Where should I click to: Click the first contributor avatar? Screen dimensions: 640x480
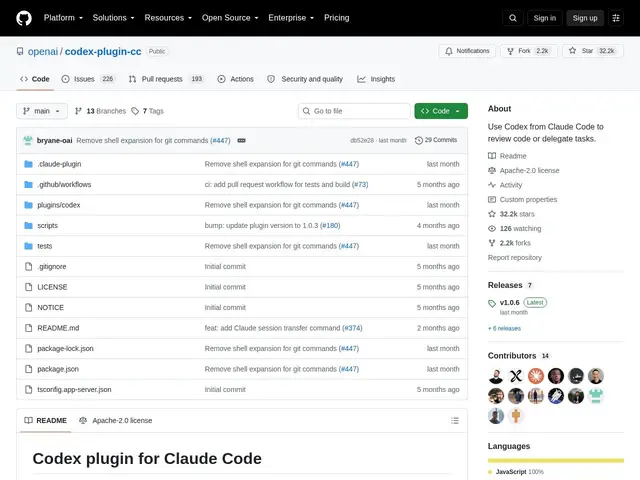click(x=496, y=376)
